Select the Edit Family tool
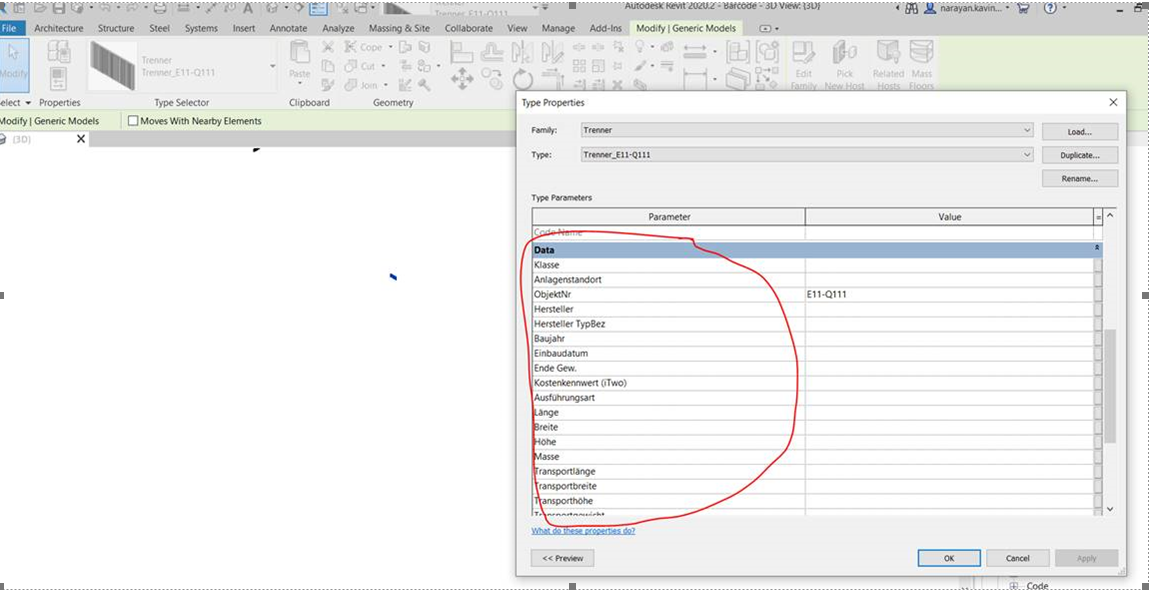Viewport: 1149px width, 596px height. pos(804,58)
